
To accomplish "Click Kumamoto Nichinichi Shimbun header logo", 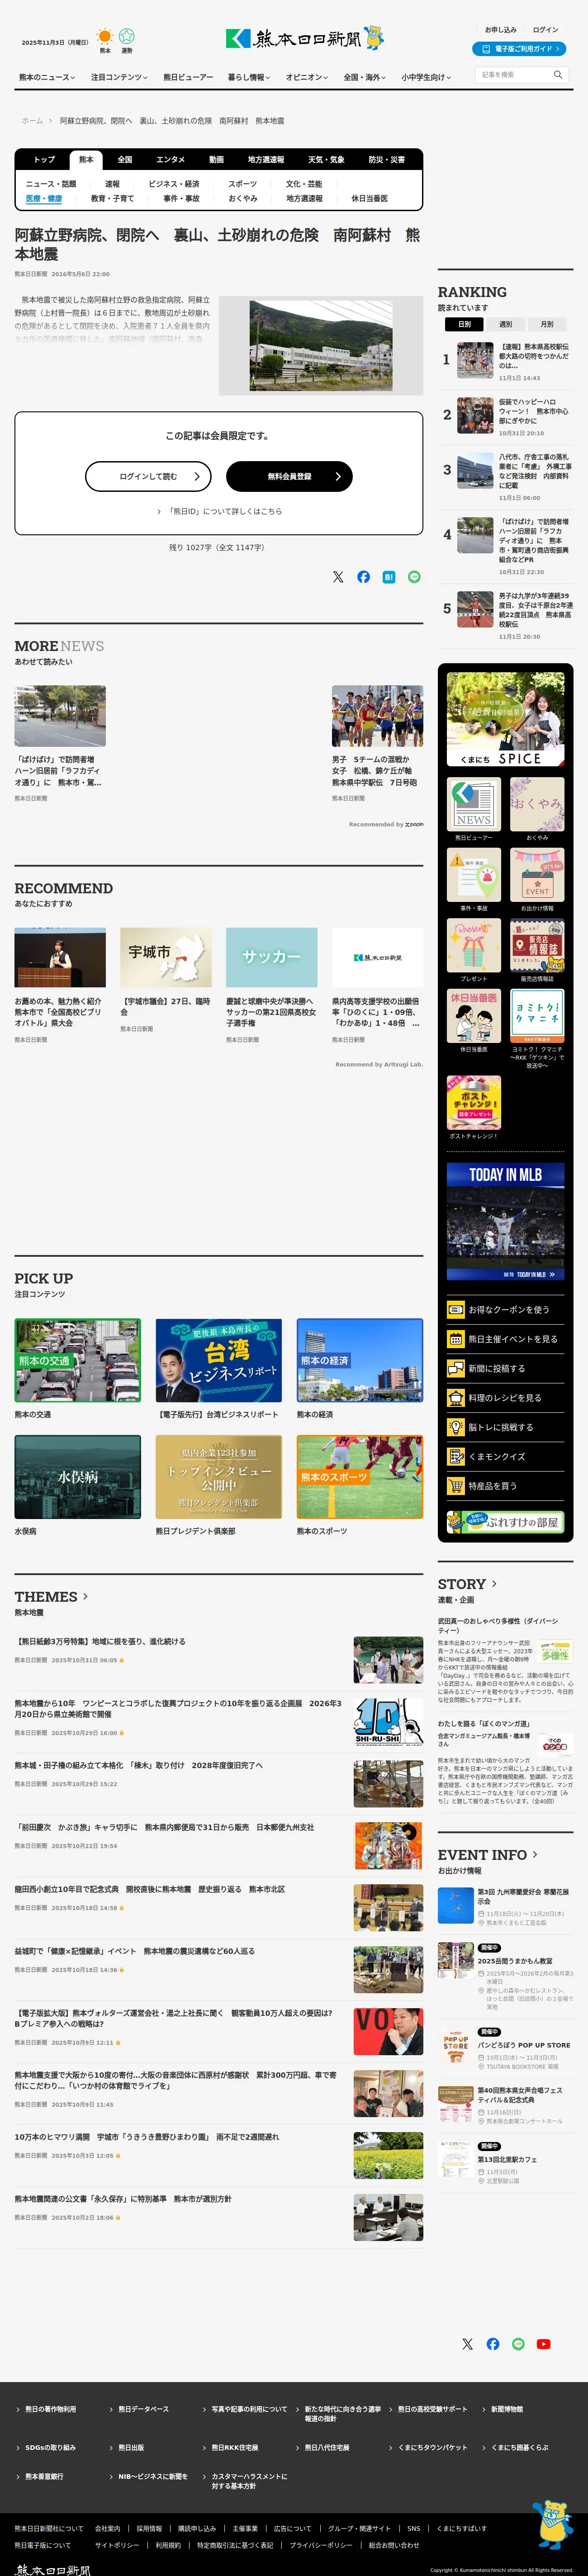I will point(304,38).
